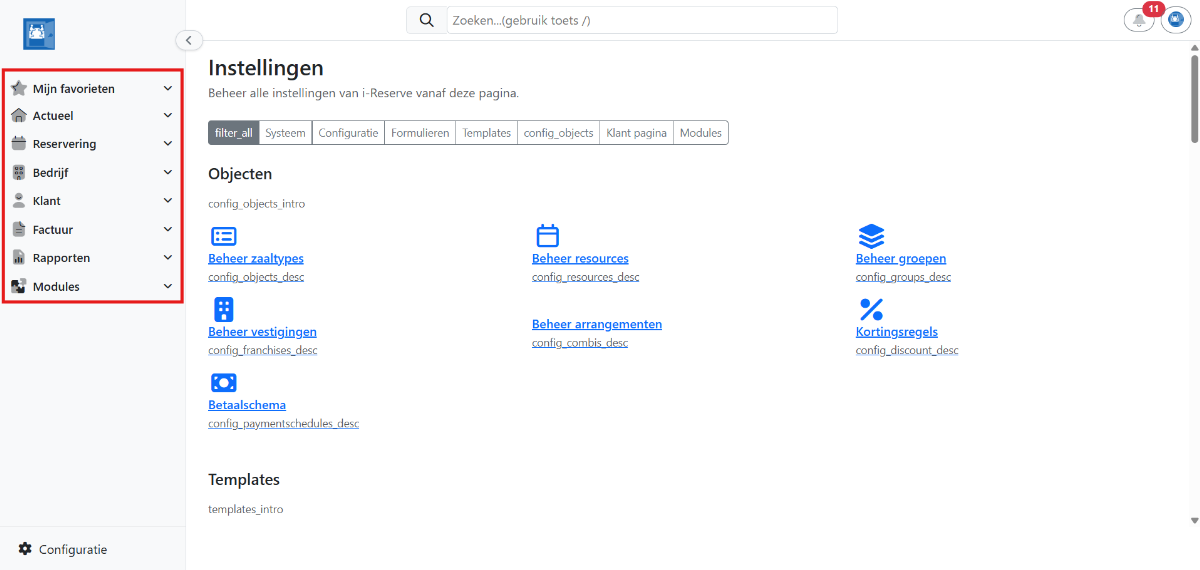Expand the Reservering sidebar section
The height and width of the screenshot is (570, 1200).
click(x=92, y=144)
